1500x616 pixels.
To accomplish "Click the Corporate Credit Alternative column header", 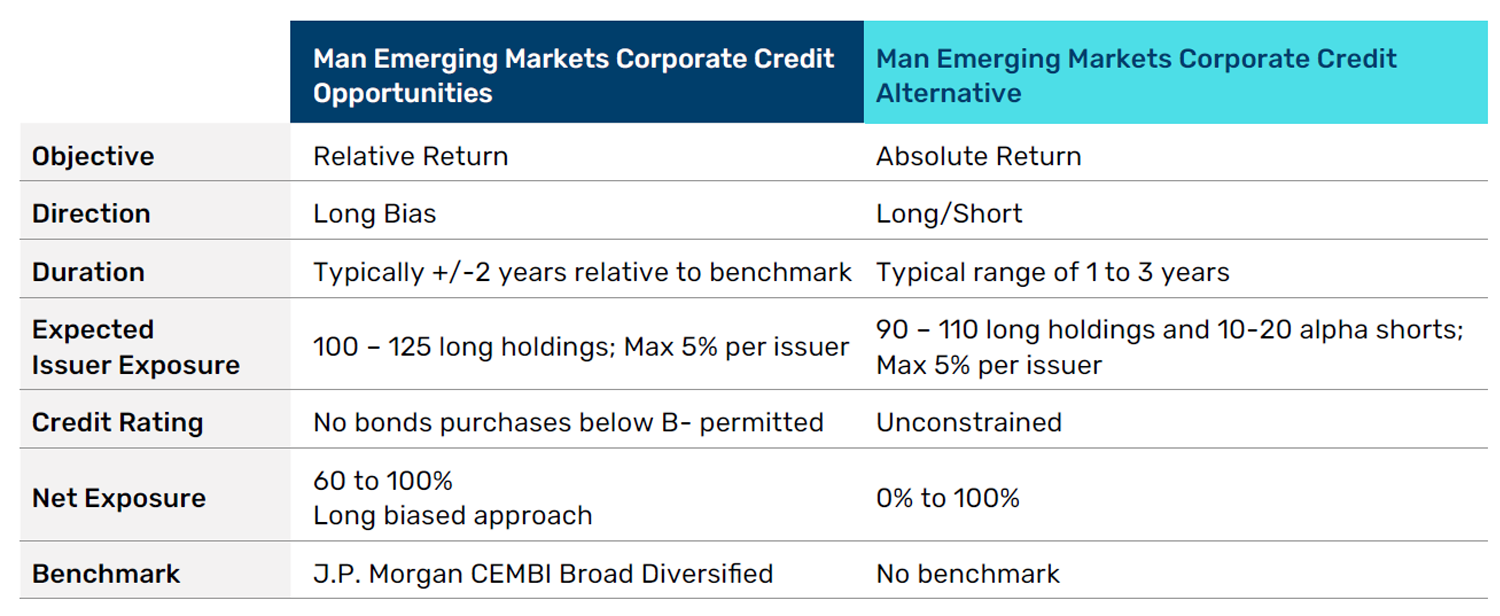I will pos(1136,75).
